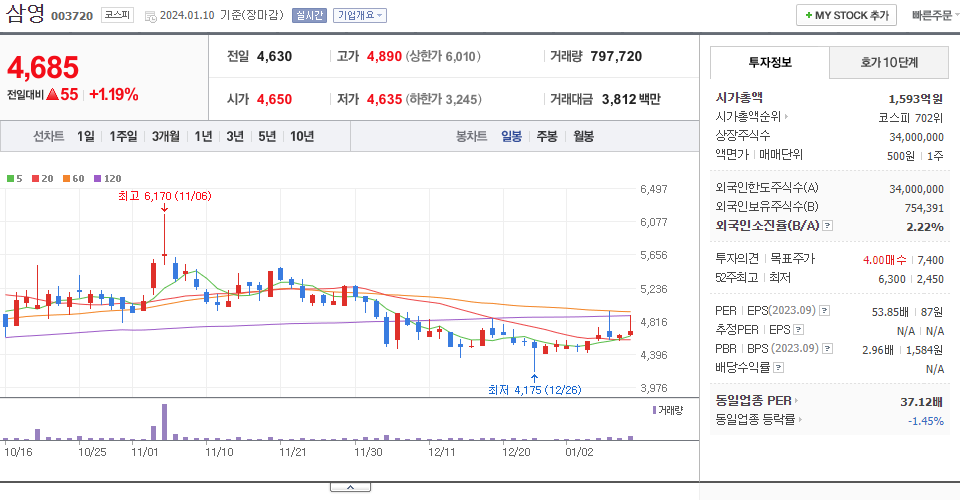Click the orange 60-day moving average swatch
This screenshot has height=500, width=960.
point(66,179)
